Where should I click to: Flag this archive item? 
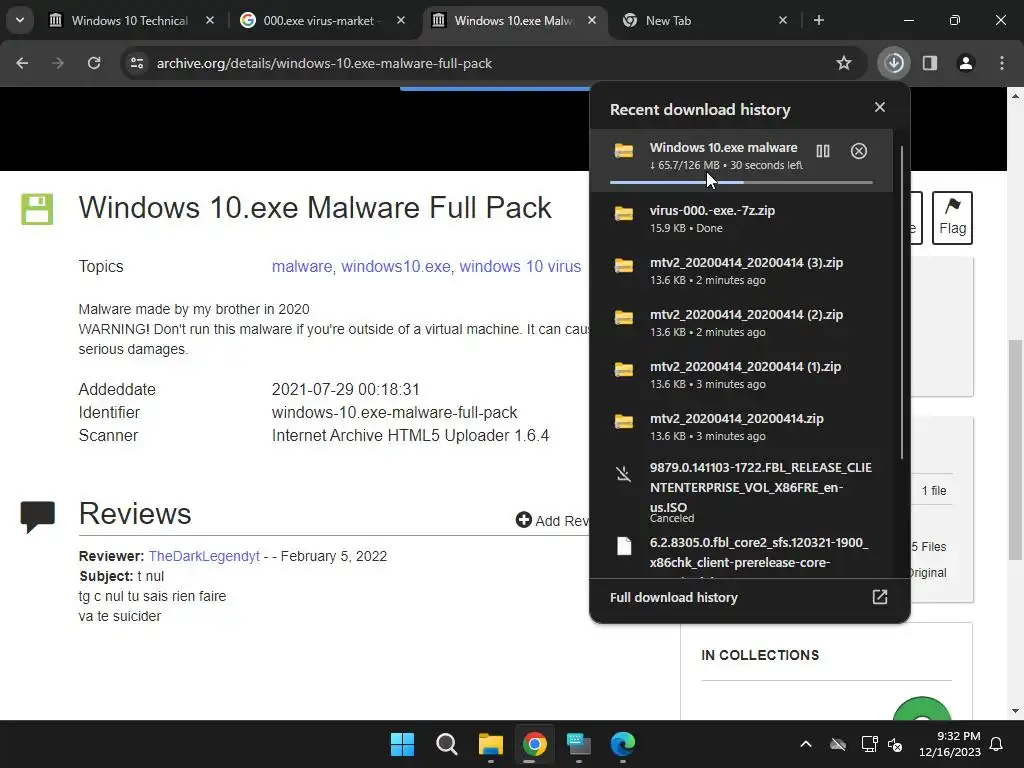tap(952, 217)
